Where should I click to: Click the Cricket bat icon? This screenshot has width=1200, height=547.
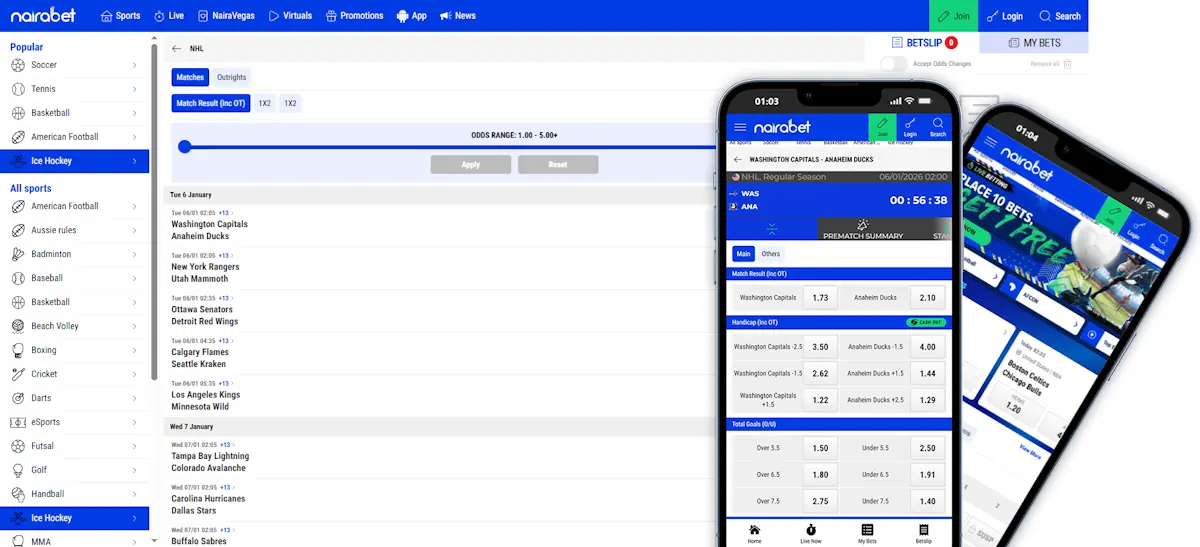pyautogui.click(x=18, y=374)
